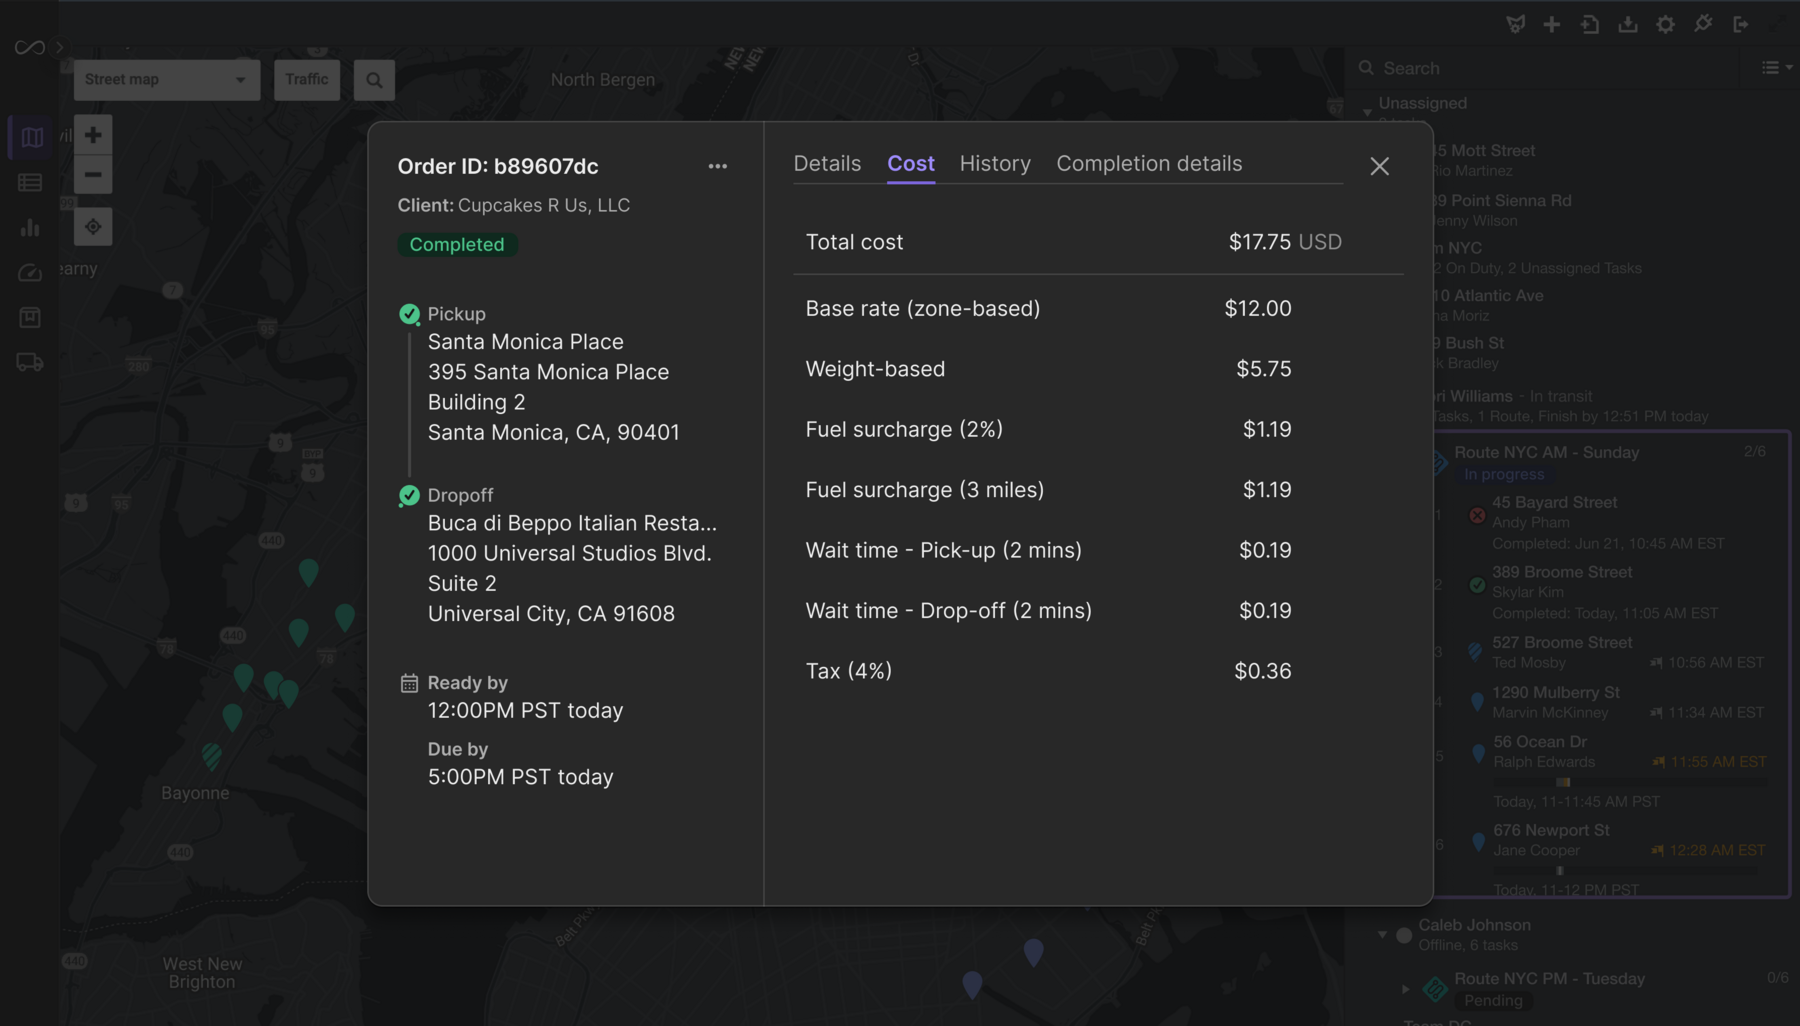This screenshot has width=1800, height=1026.
Task: Click 'Wait time - Drop-off (2 mins)' label
Action: pyautogui.click(x=949, y=611)
